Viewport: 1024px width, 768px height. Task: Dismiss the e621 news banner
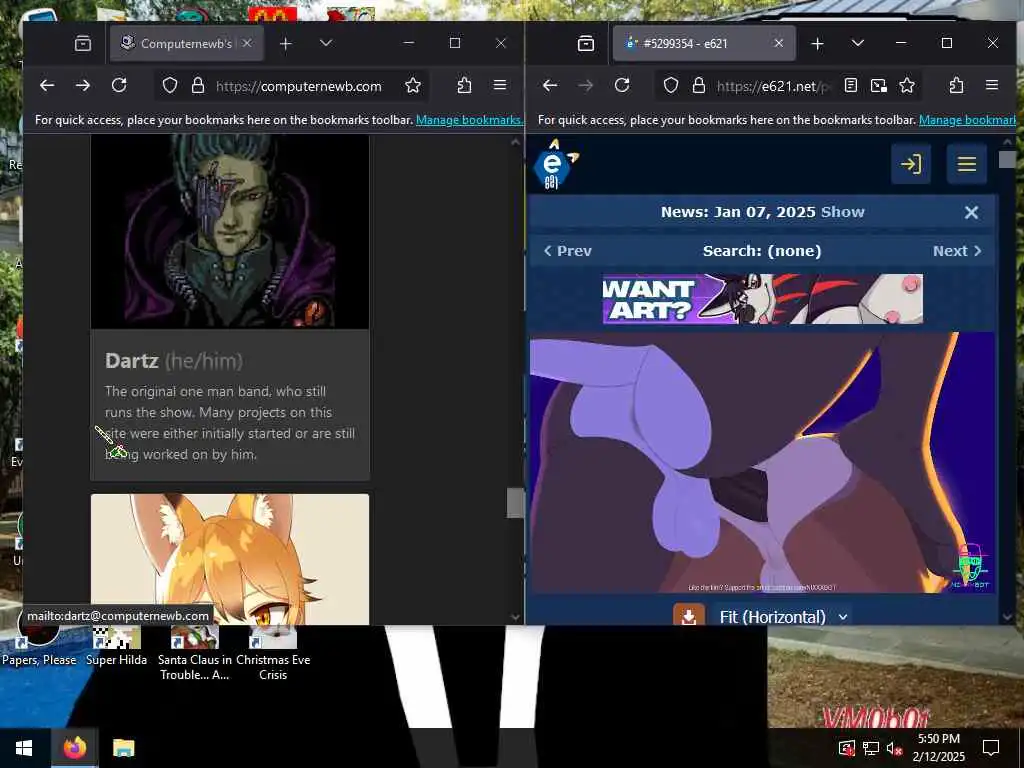coord(971,212)
